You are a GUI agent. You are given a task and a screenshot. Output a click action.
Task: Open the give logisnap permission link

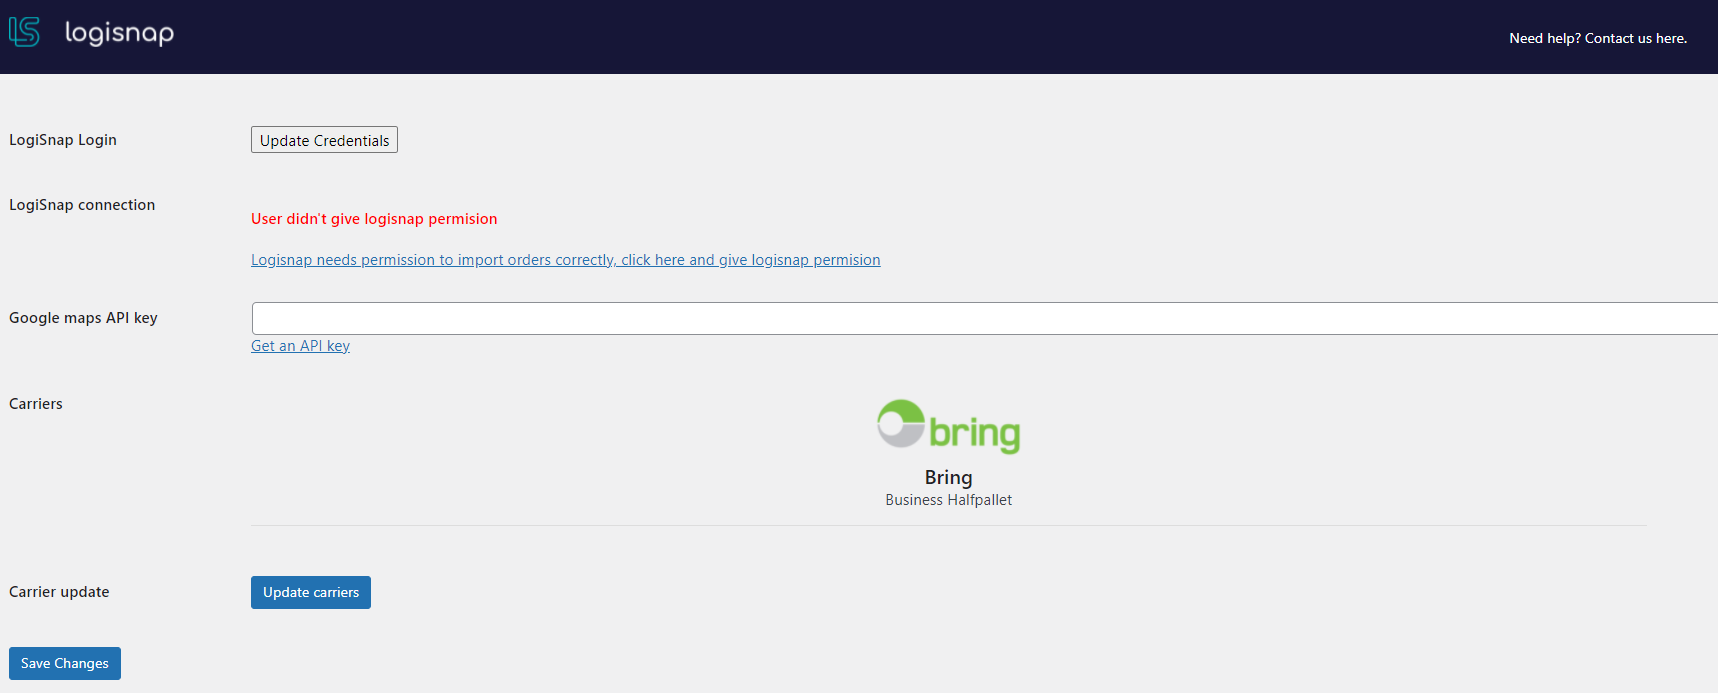pos(565,260)
